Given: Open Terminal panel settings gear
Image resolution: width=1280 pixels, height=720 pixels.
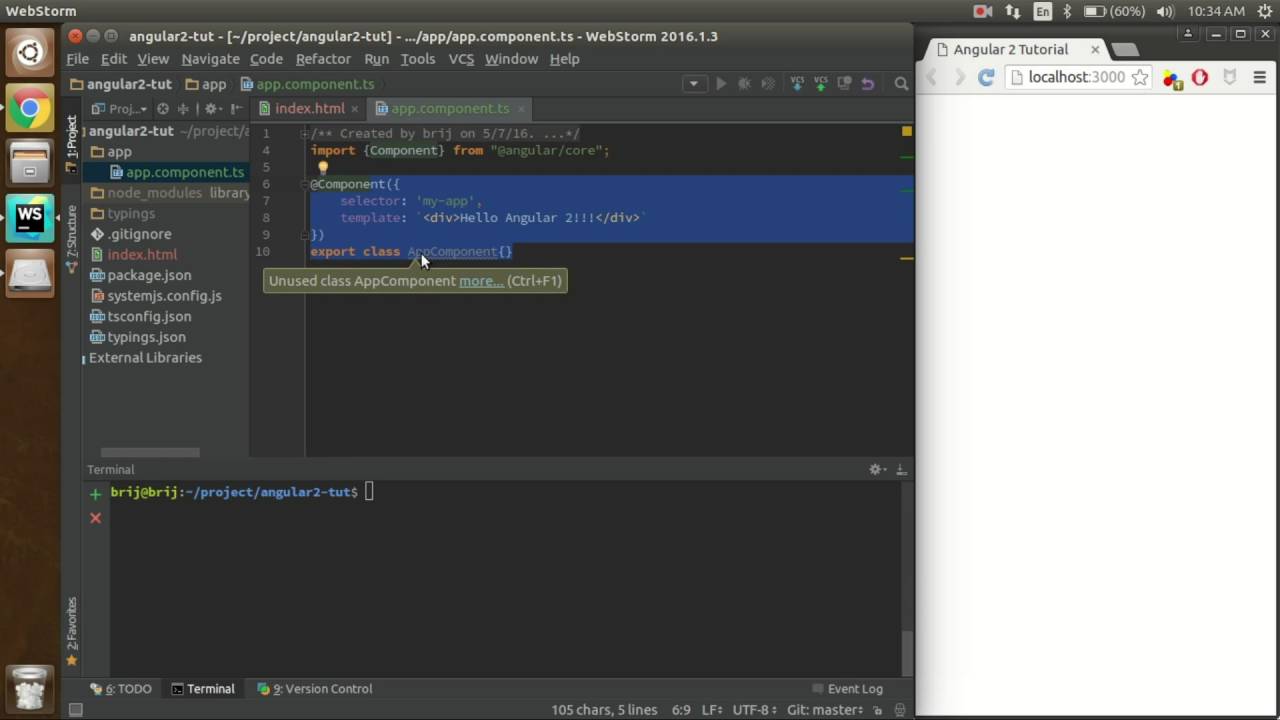Looking at the screenshot, I should coord(877,469).
